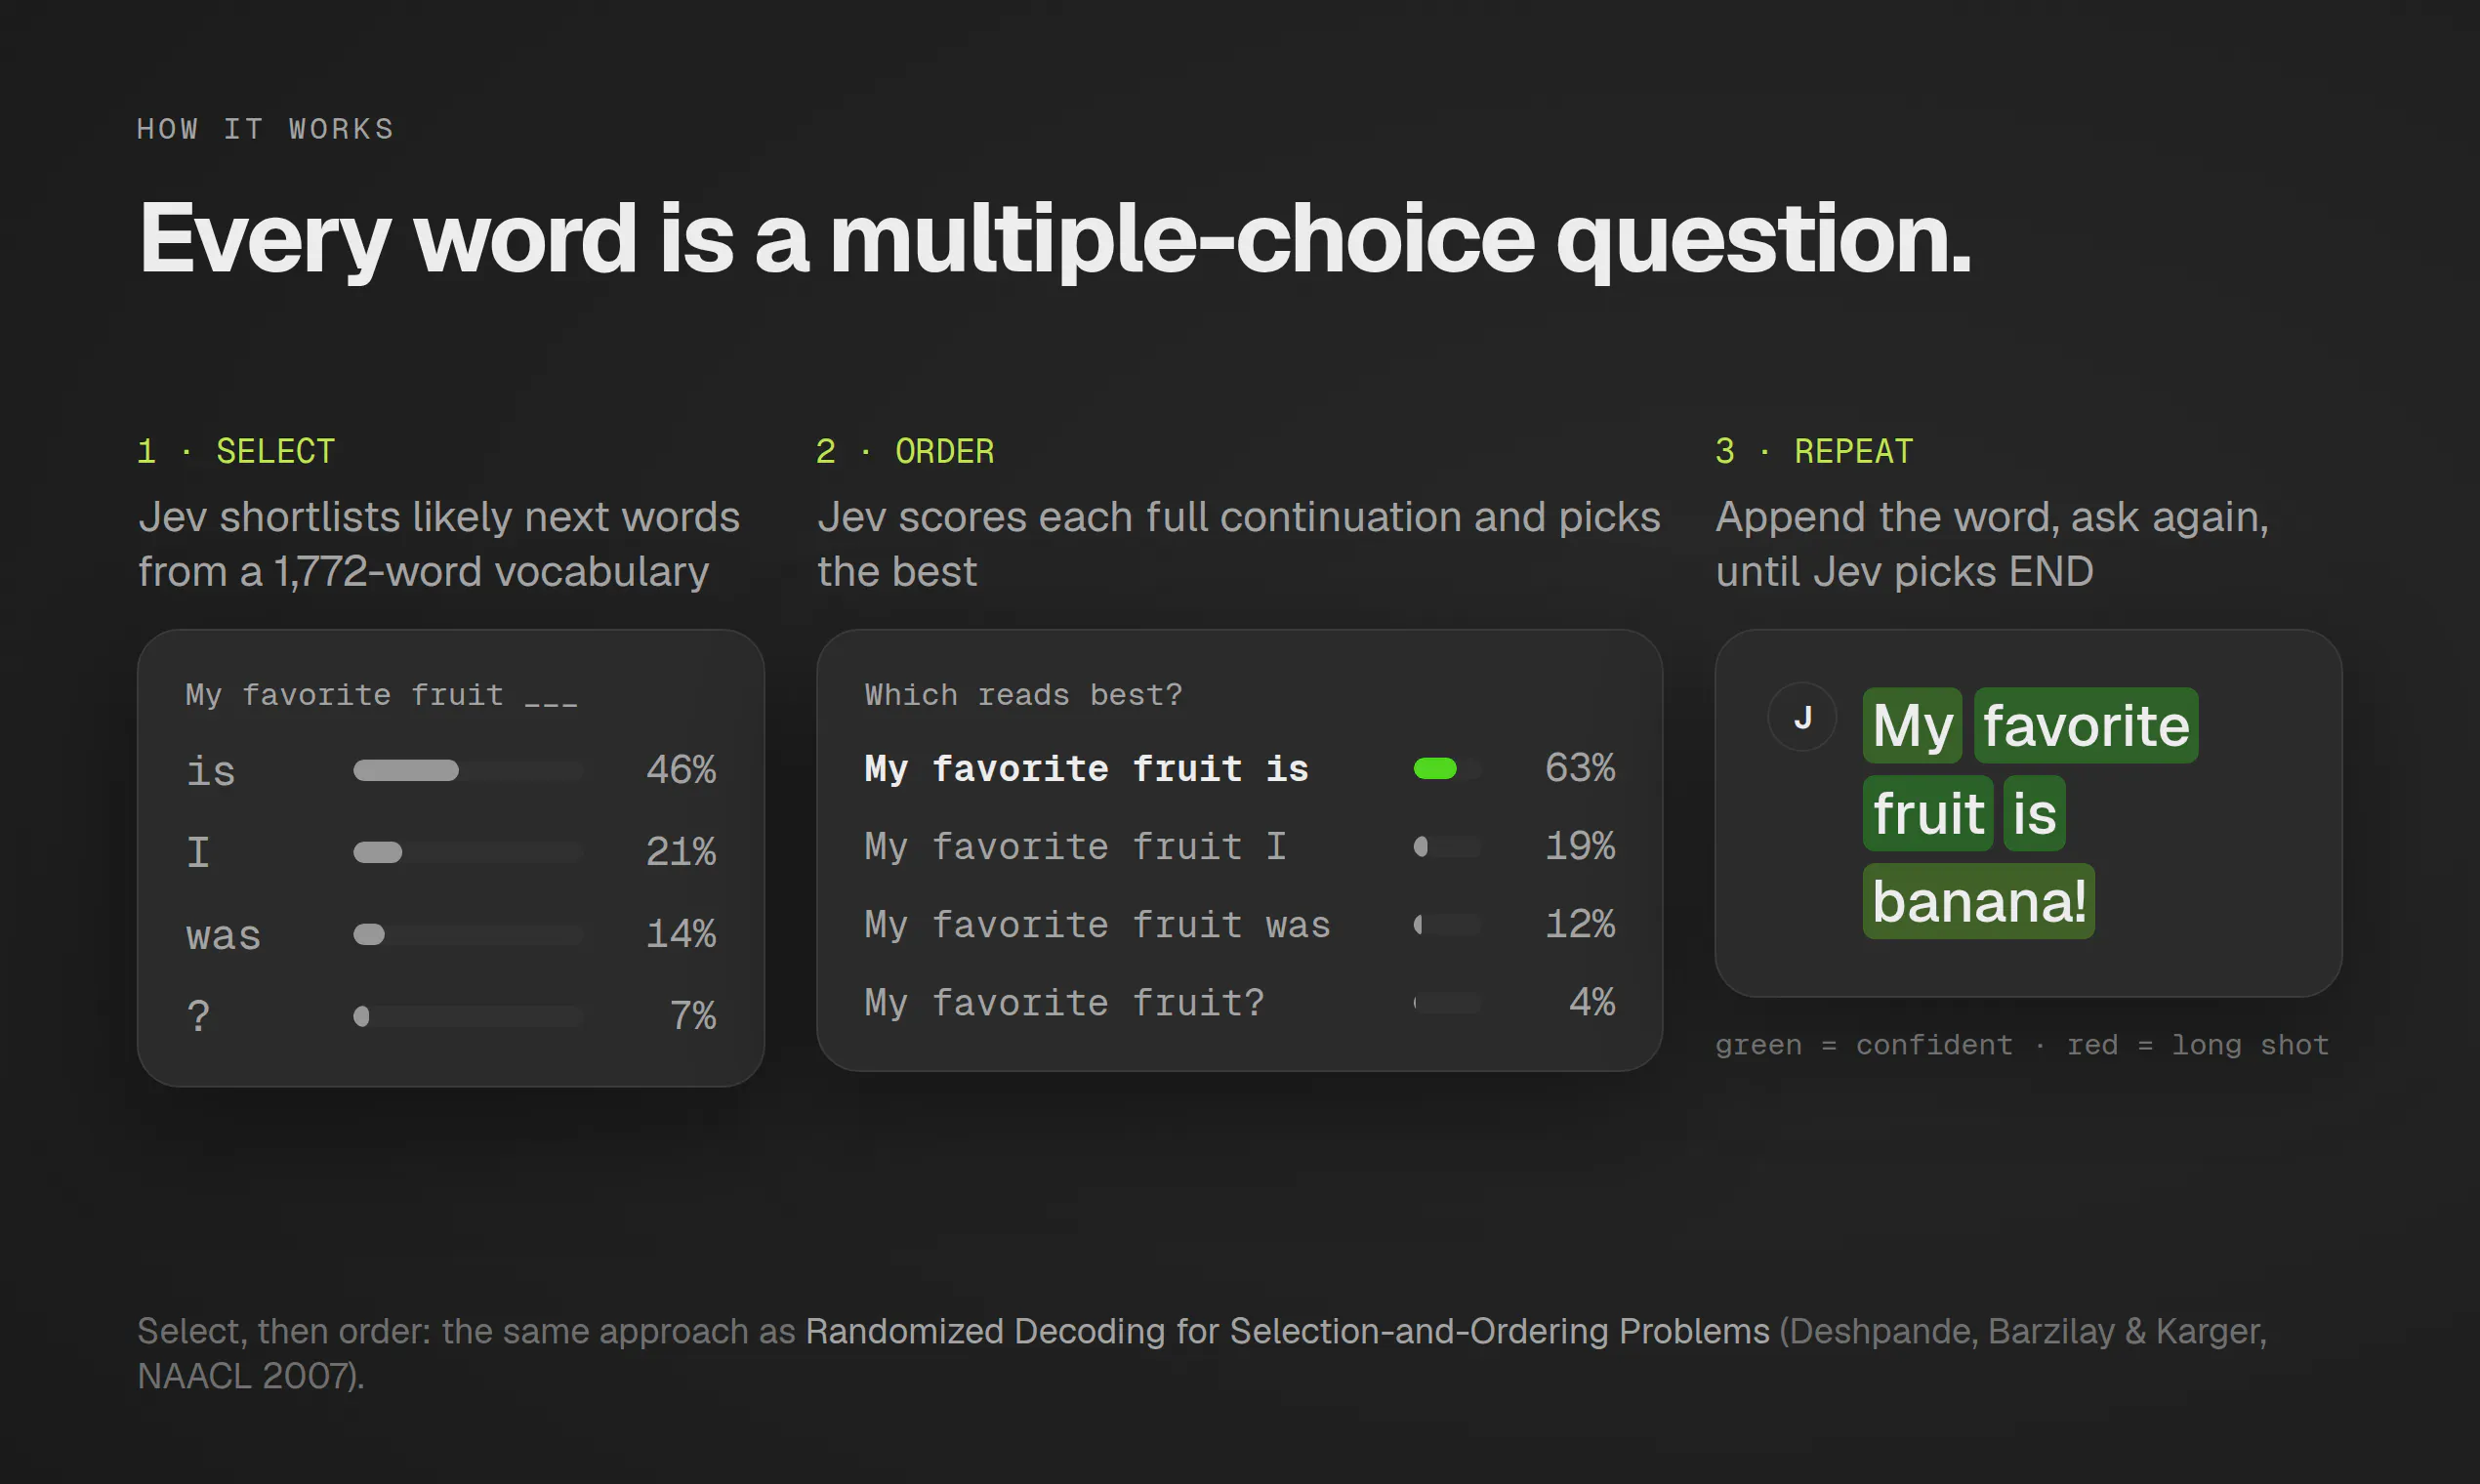2480x1484 pixels.
Task: Click the green 'My' word chip
Action: 1912,725
